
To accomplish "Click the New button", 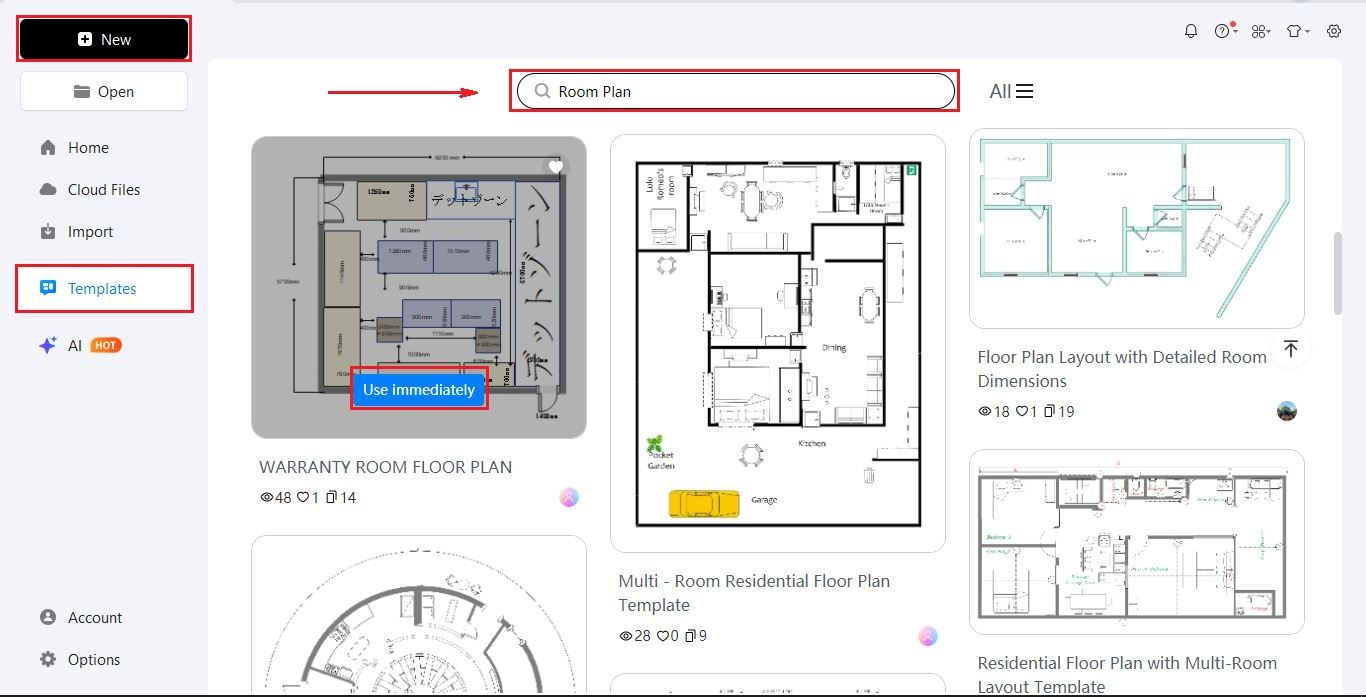I will [x=104, y=39].
